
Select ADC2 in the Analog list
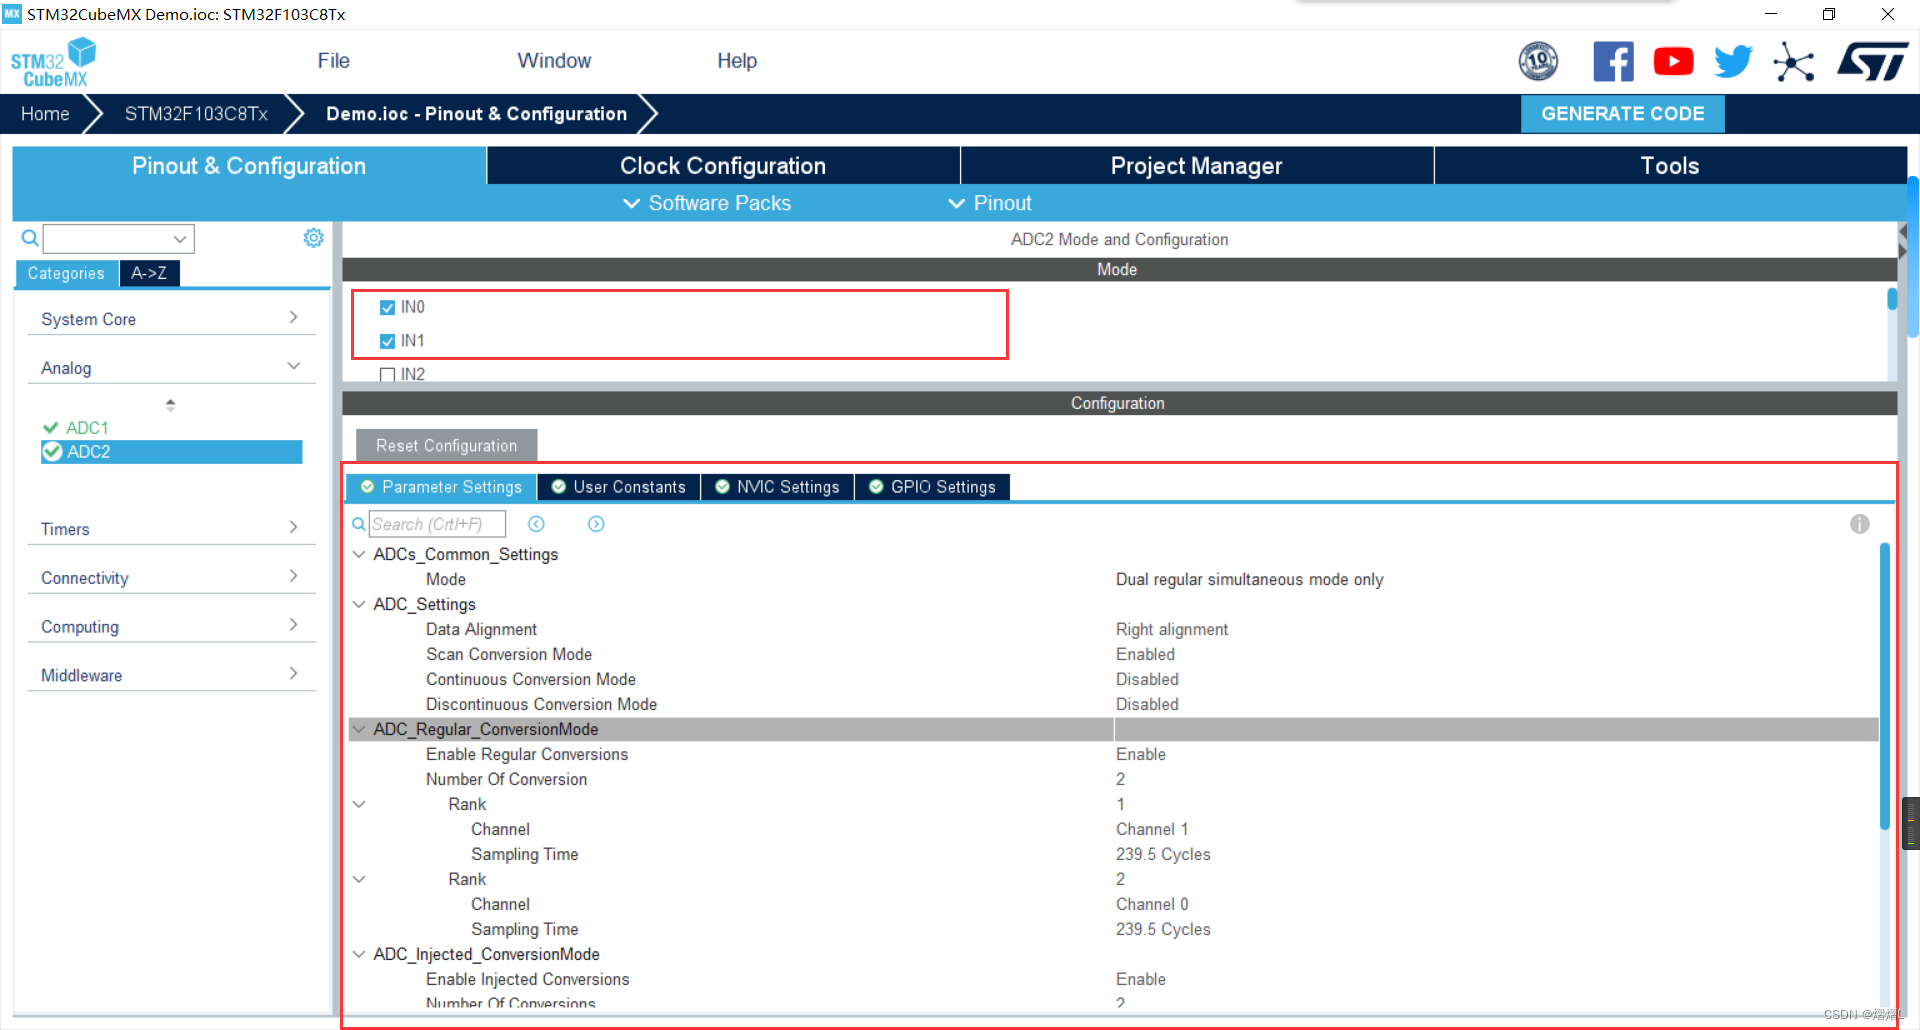pyautogui.click(x=171, y=452)
